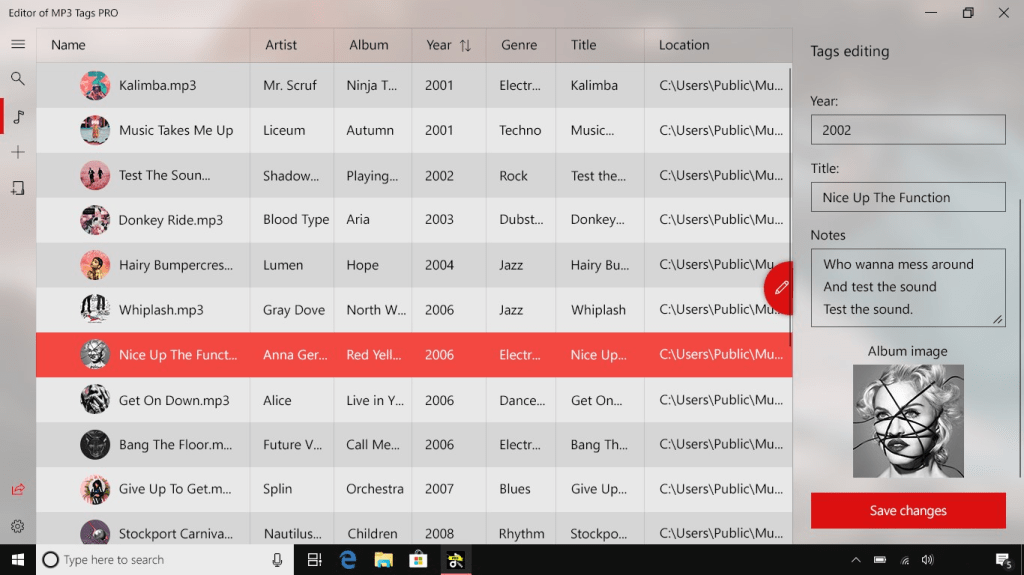The width and height of the screenshot is (1024, 575).
Task: Click into the Title text field
Action: [907, 197]
